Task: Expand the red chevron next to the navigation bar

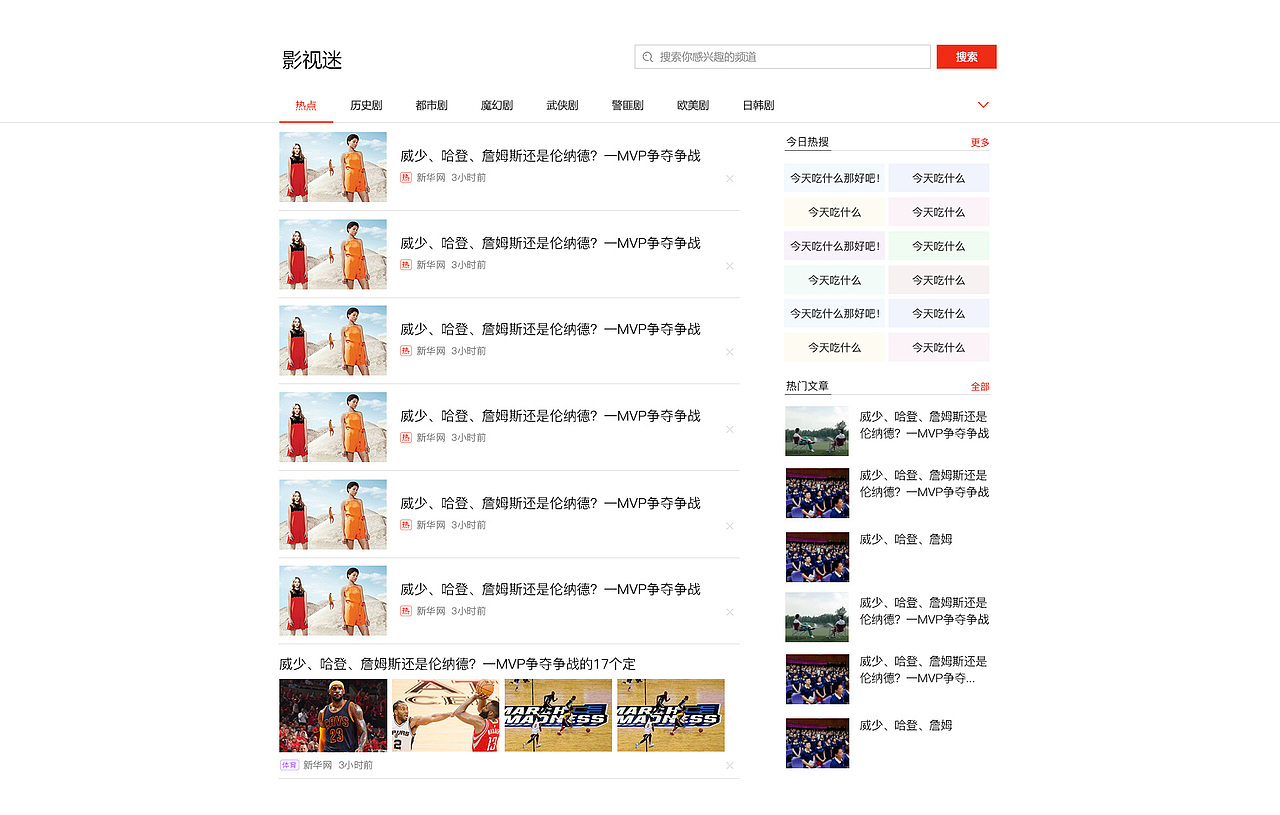Action: click(x=983, y=104)
